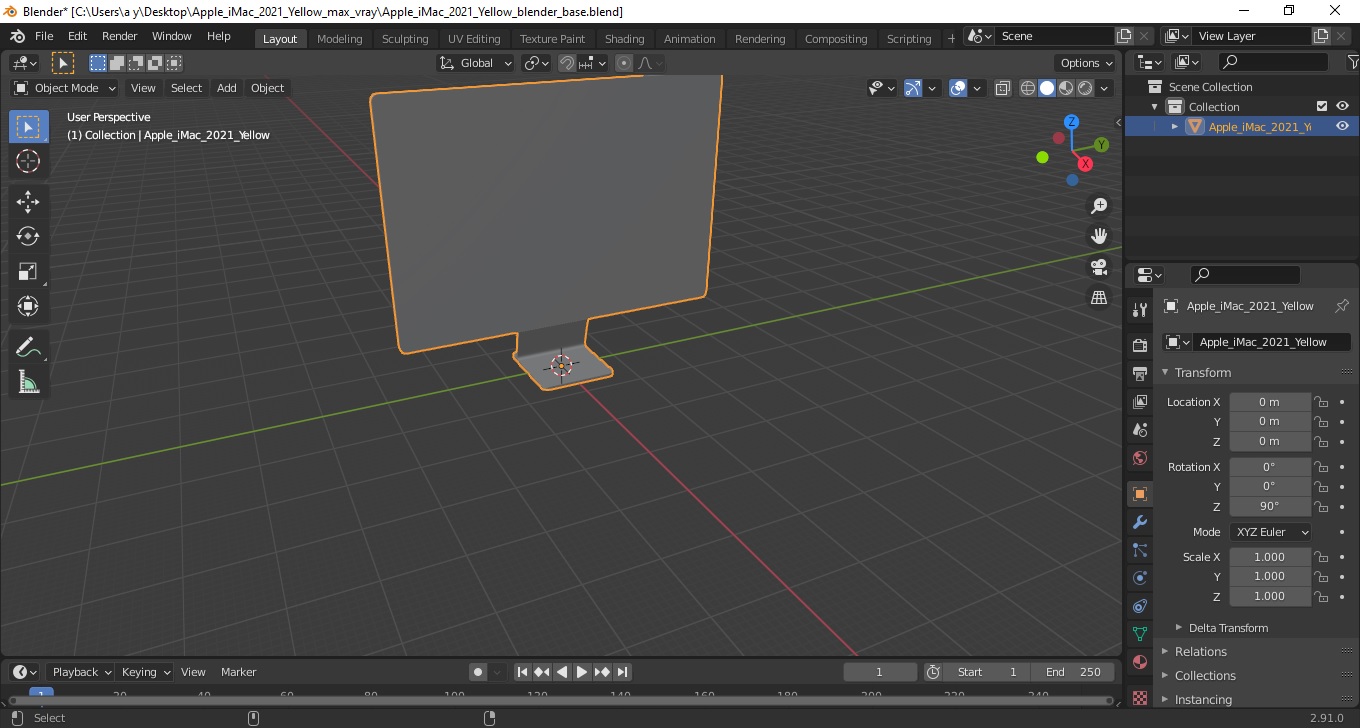
Task: Open Modifier properties wrench tab
Action: click(x=1140, y=522)
